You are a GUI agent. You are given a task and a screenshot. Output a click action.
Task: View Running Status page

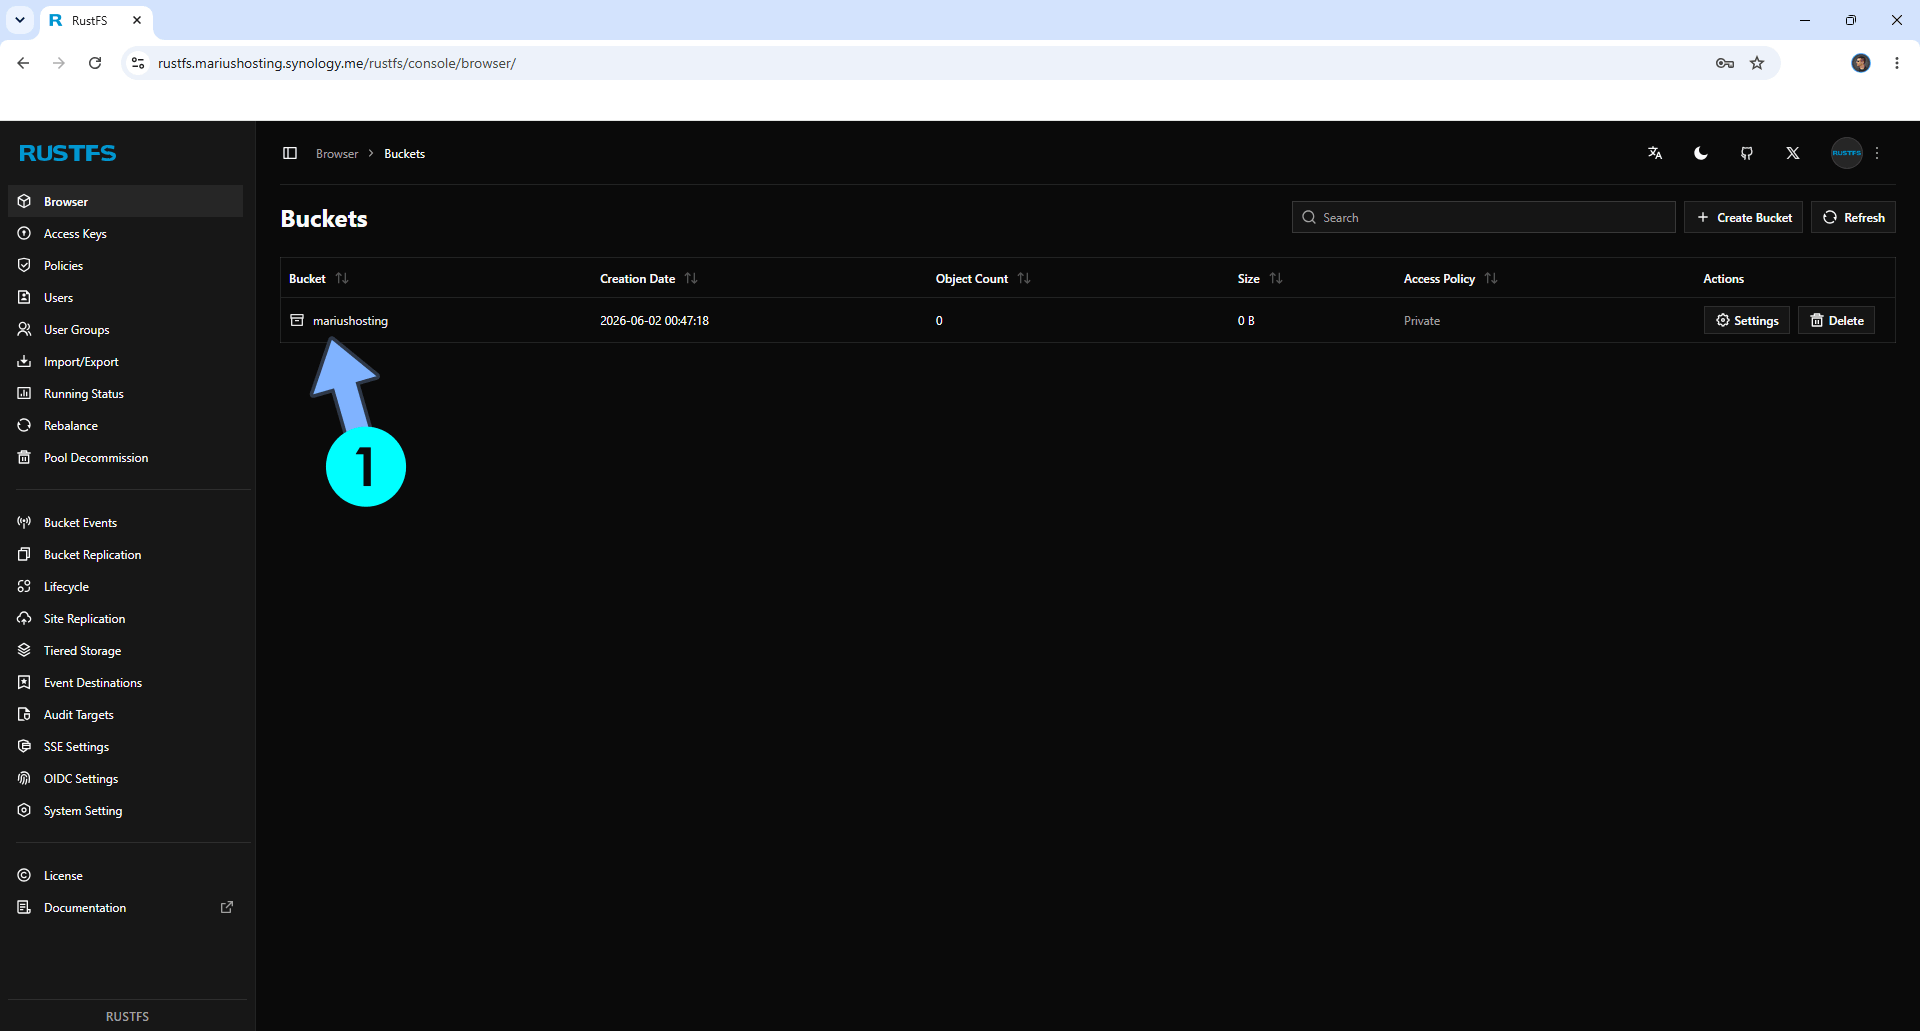click(125, 393)
